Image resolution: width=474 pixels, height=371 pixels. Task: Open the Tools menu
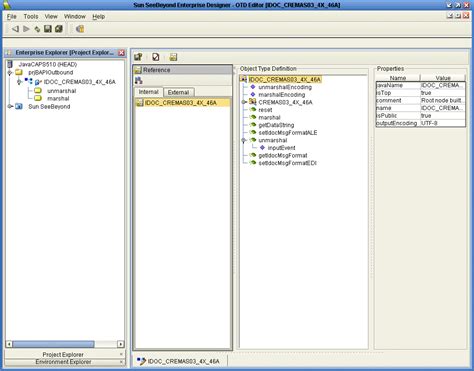pos(31,16)
